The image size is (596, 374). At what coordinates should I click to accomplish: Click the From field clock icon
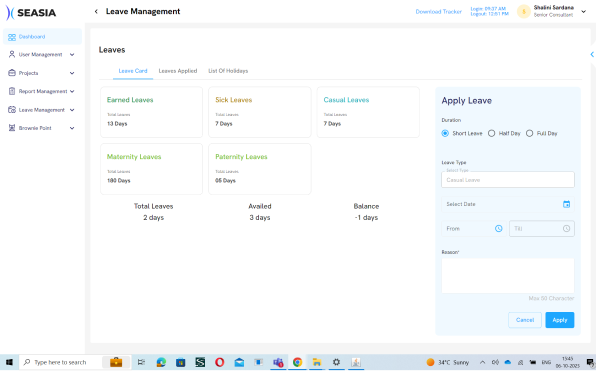[499, 228]
